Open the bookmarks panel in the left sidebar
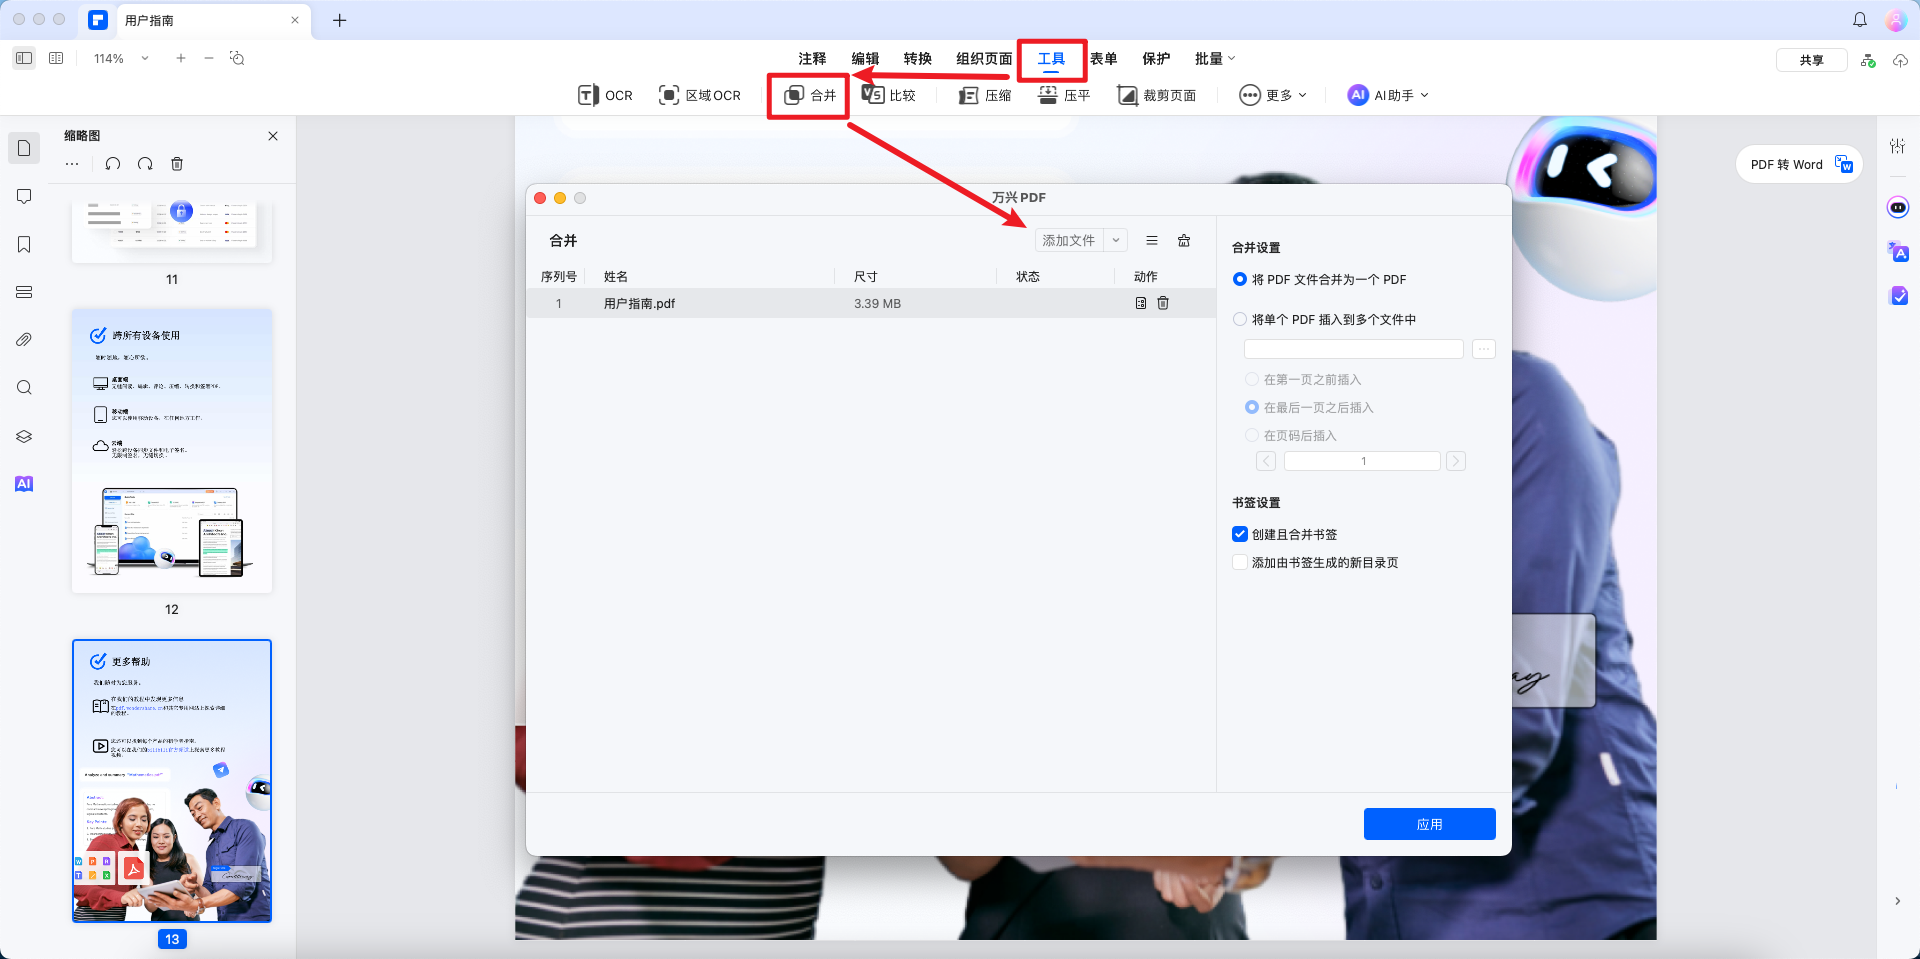Image resolution: width=1920 pixels, height=959 pixels. point(24,244)
